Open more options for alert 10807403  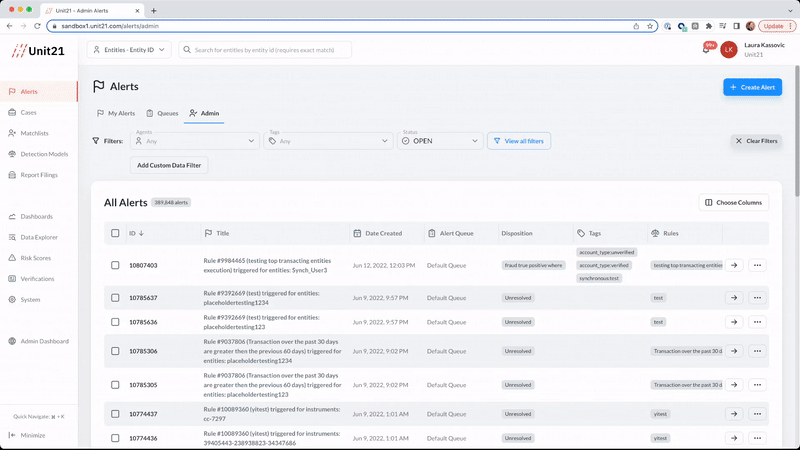pos(757,265)
